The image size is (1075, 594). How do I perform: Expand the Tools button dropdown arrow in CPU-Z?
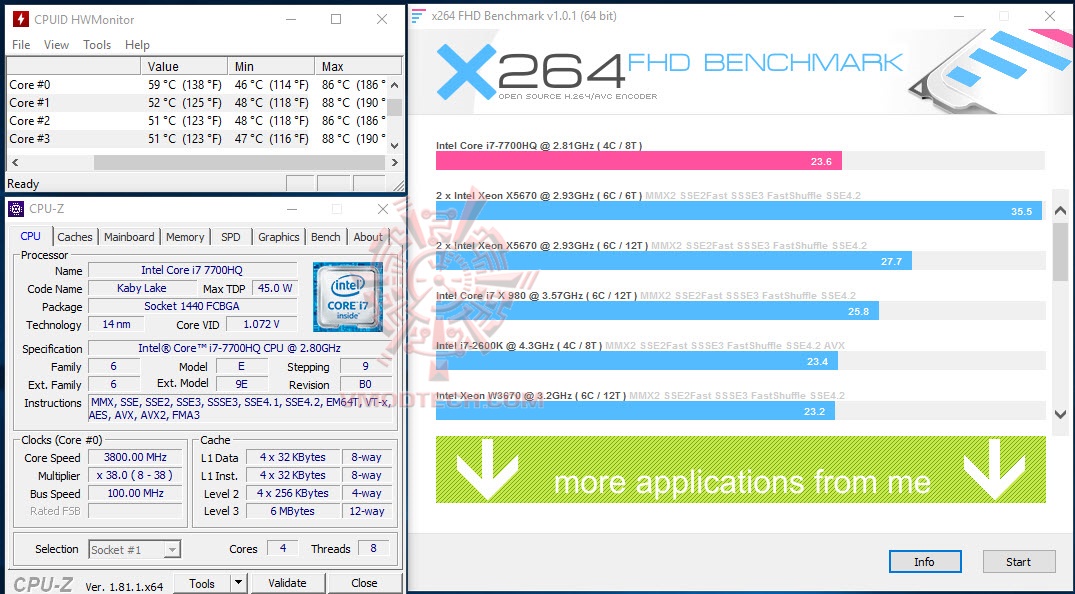238,583
